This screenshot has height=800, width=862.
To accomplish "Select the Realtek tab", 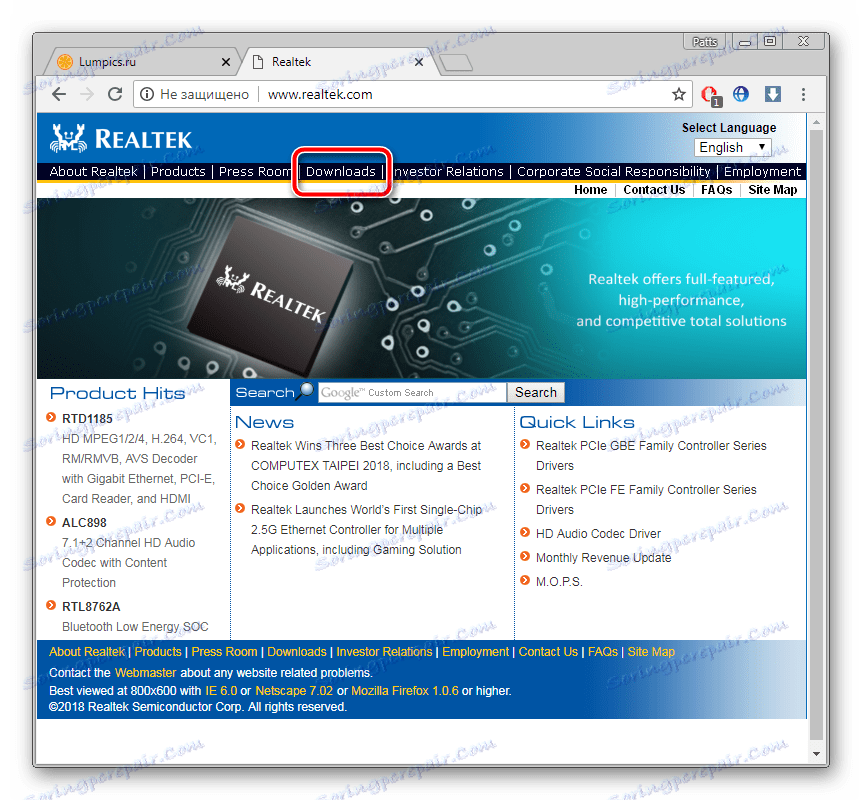I will click(336, 62).
